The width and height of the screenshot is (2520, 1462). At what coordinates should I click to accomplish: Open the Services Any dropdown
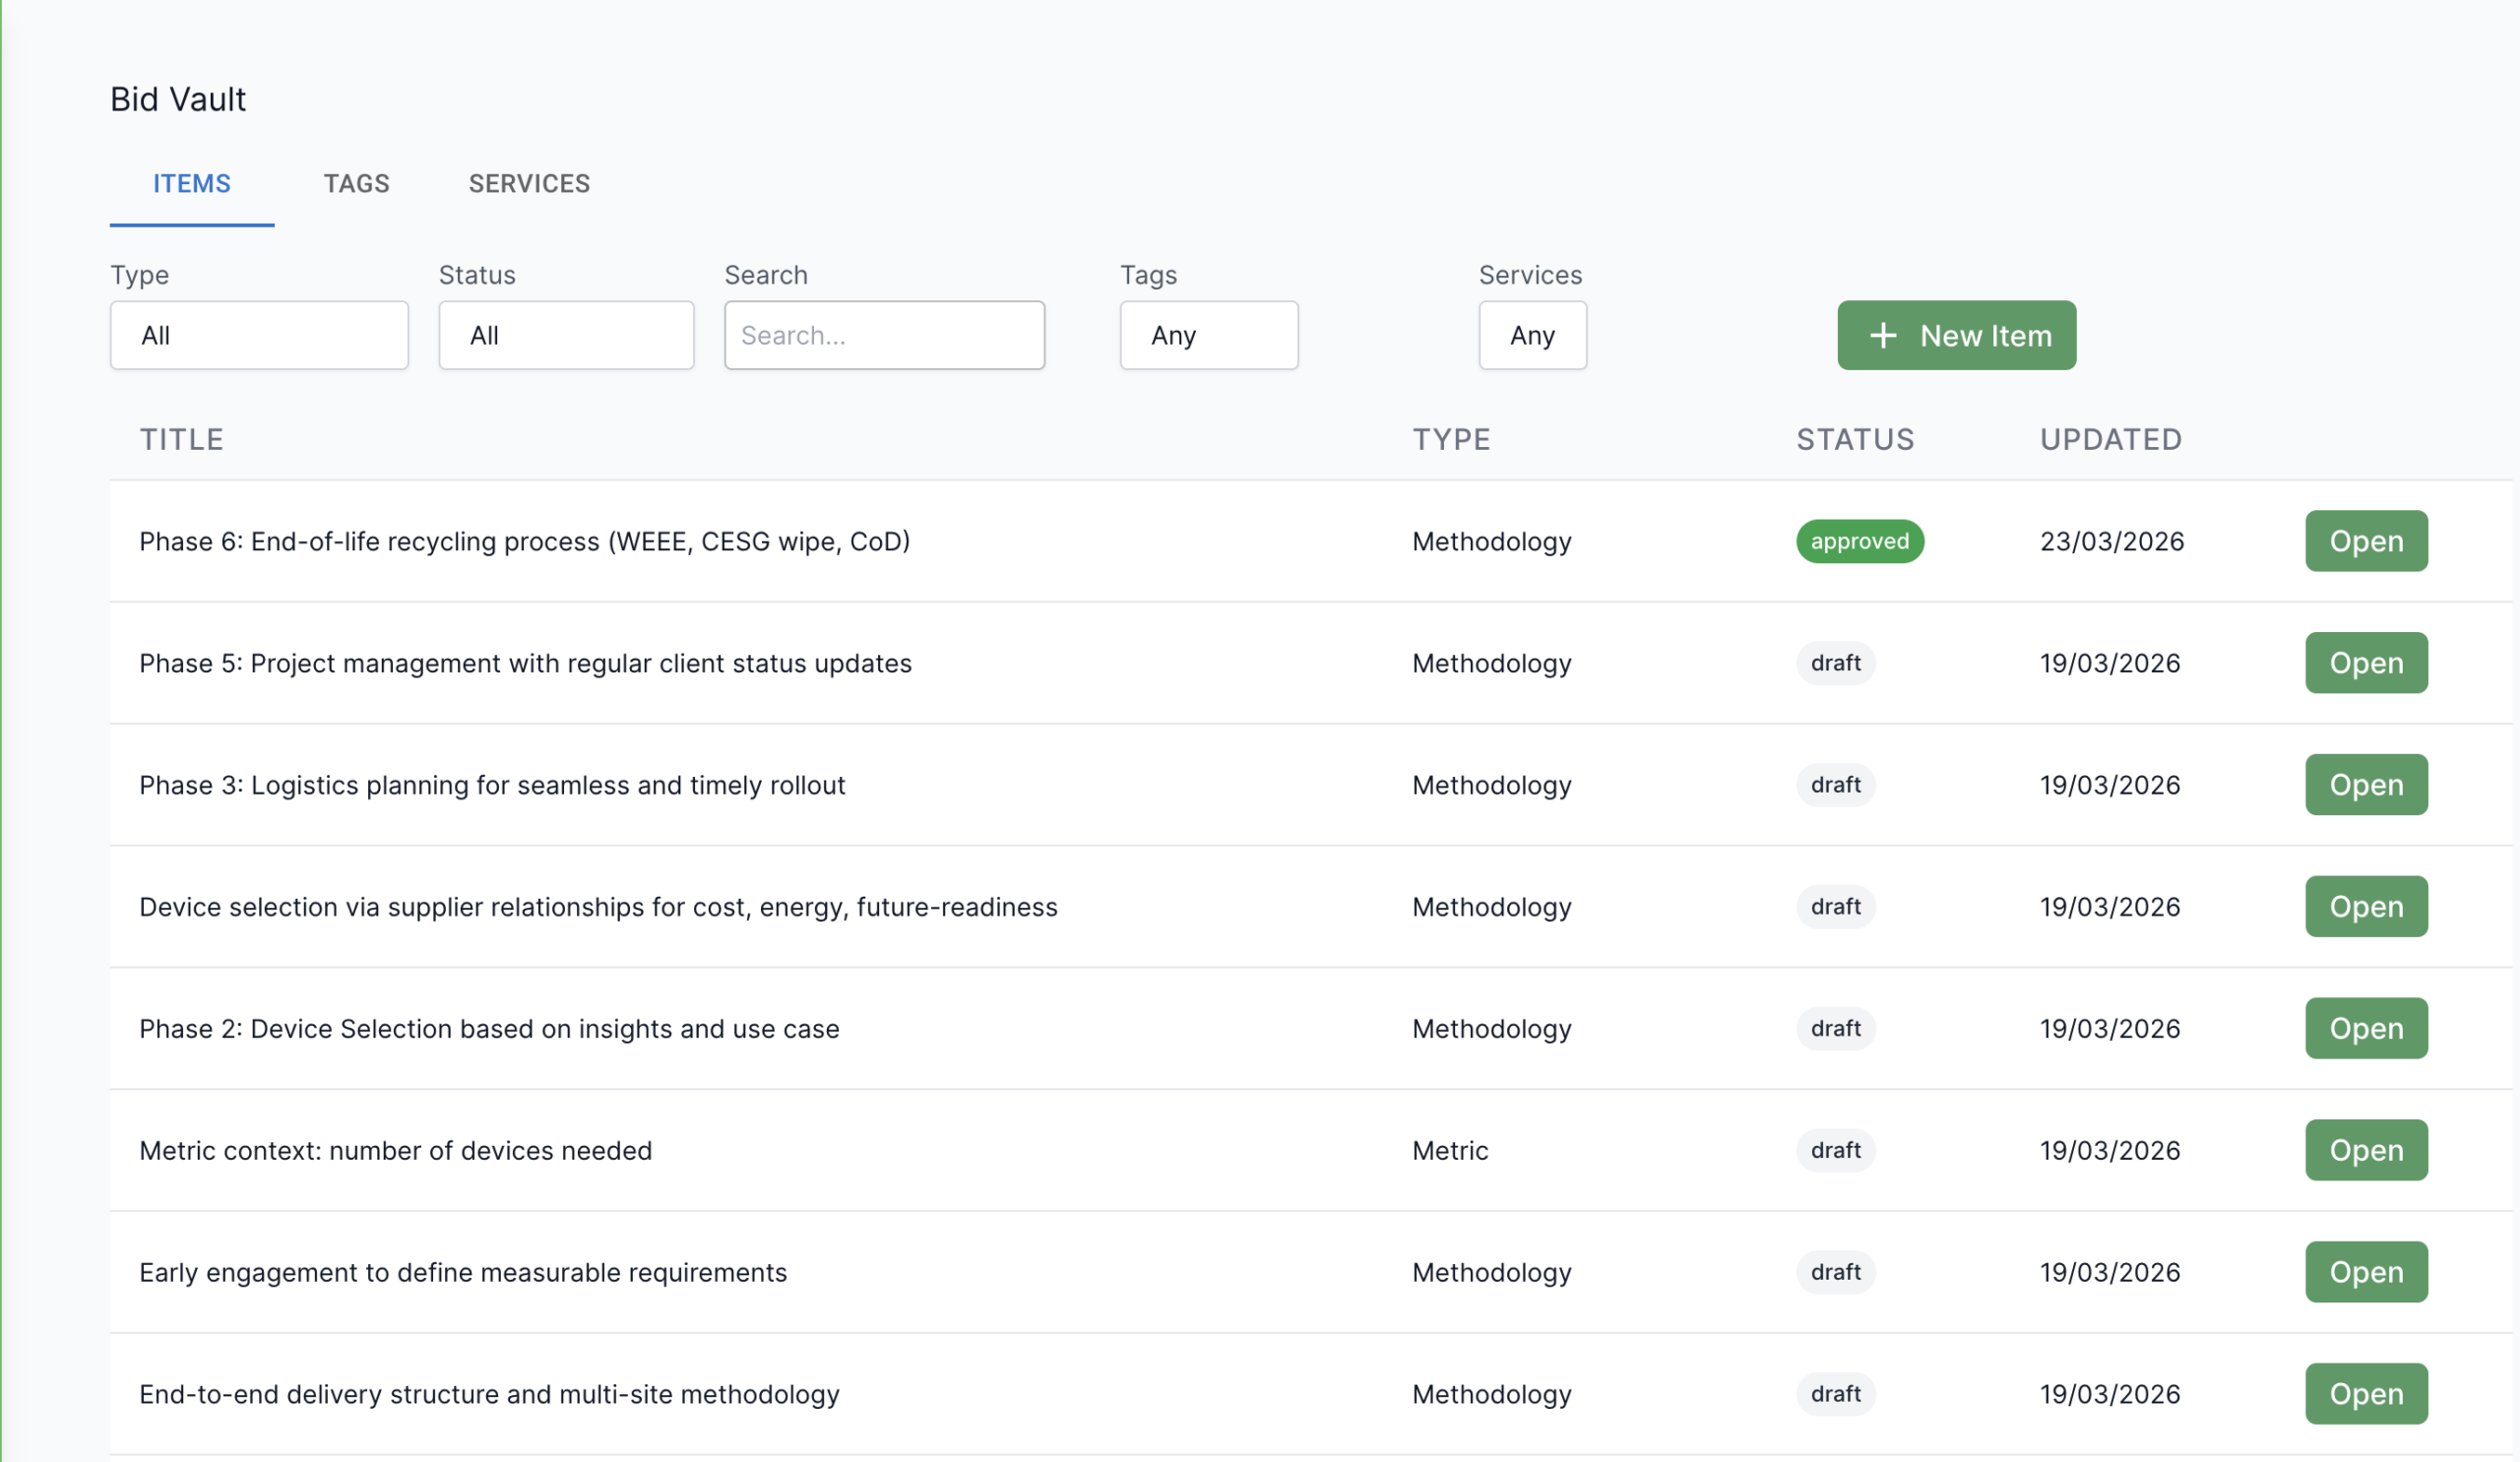tap(1532, 336)
